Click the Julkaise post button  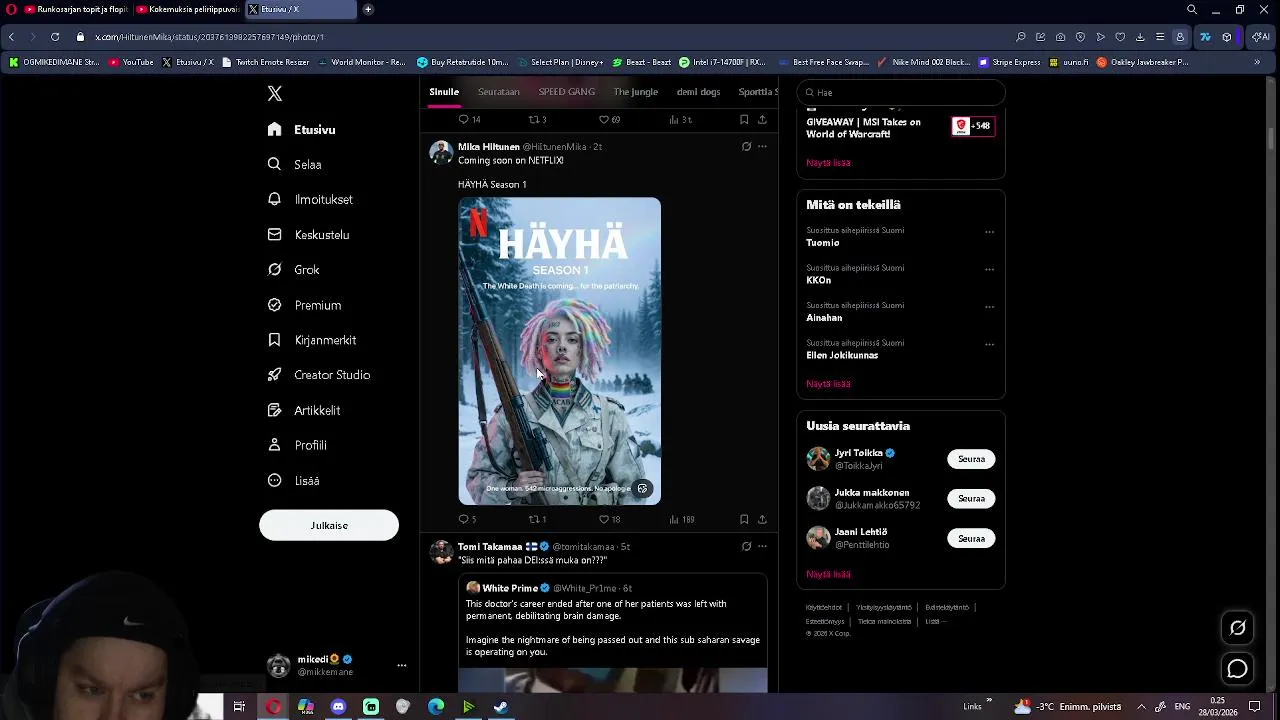(x=329, y=525)
